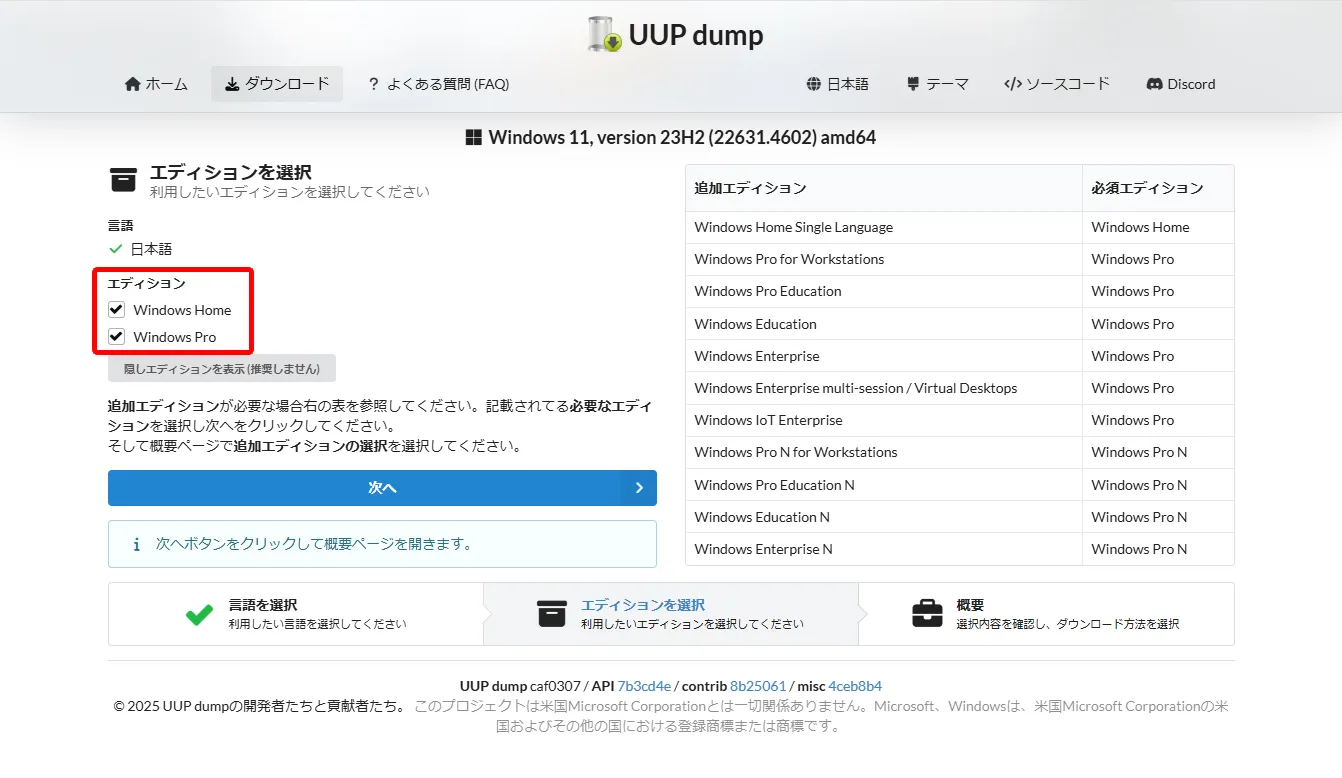Screen dimensions: 1342x778
Task: Click Windows Education N cell
Action: pos(884,517)
